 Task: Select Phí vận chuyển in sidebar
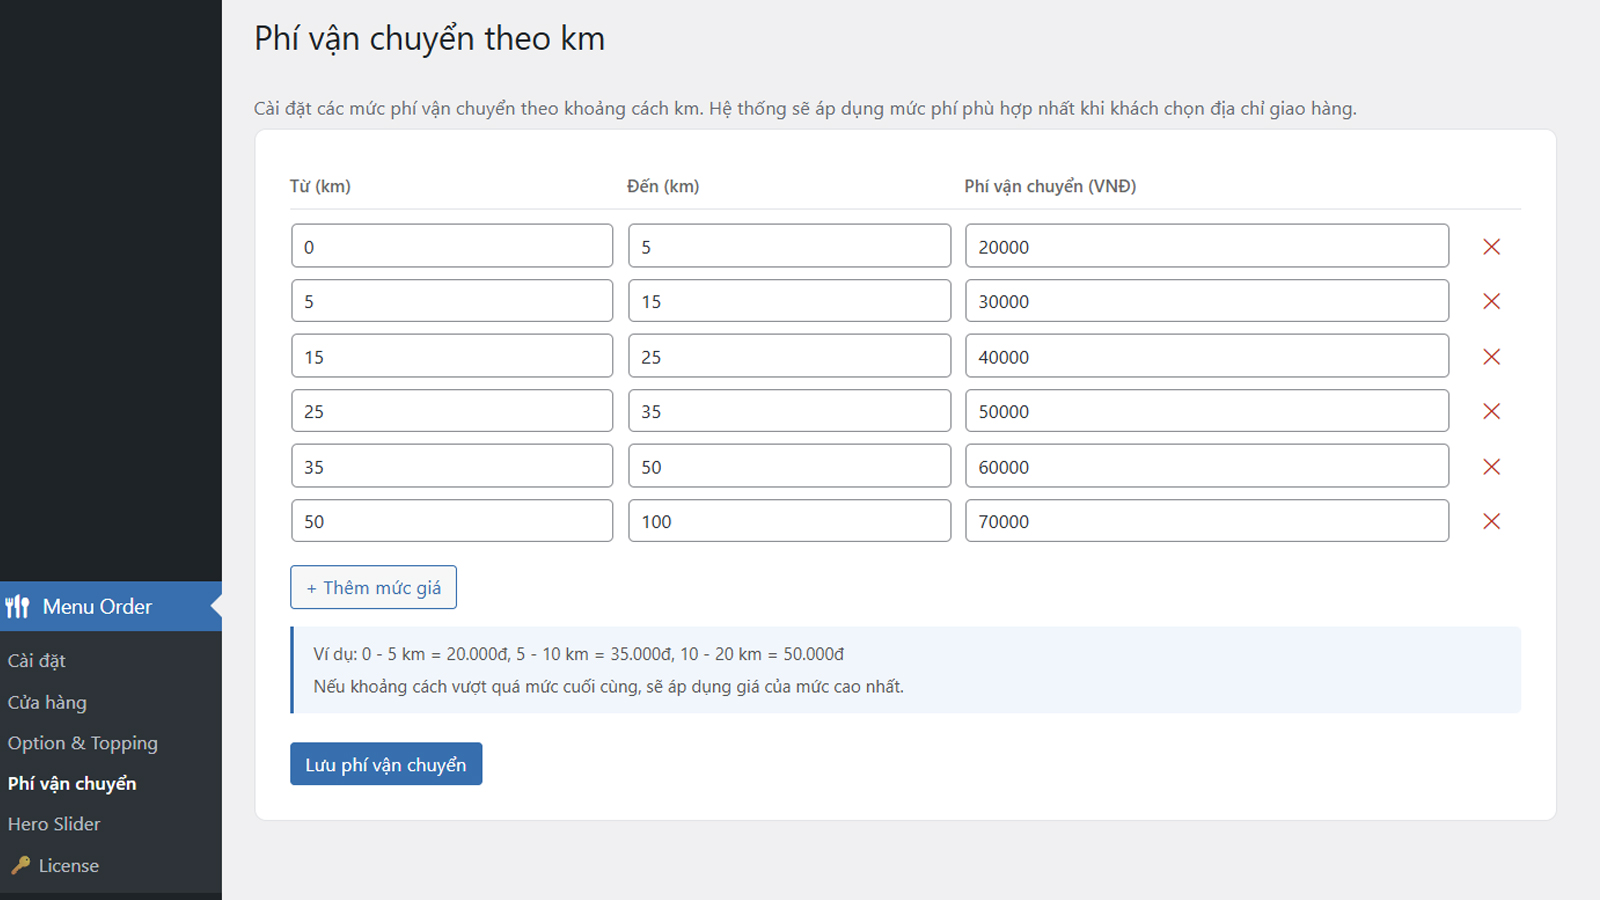pos(72,784)
